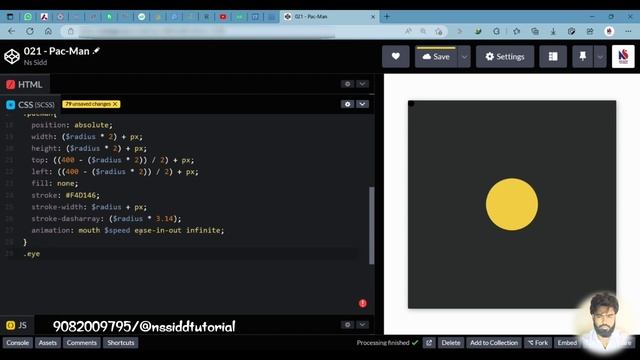Open the Assets panel
Viewport: 640px width, 360px height.
click(x=48, y=342)
